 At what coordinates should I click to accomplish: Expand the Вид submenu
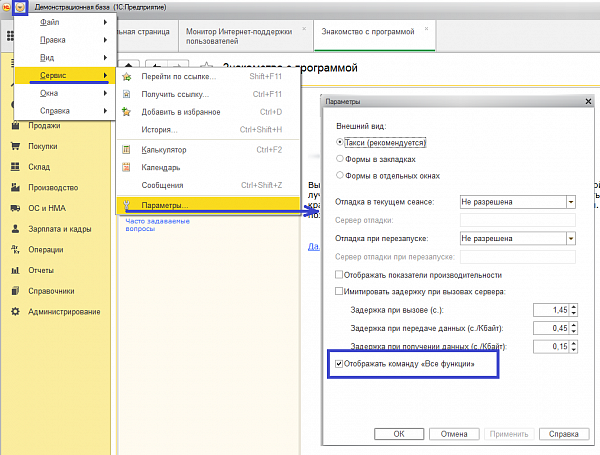click(65, 57)
